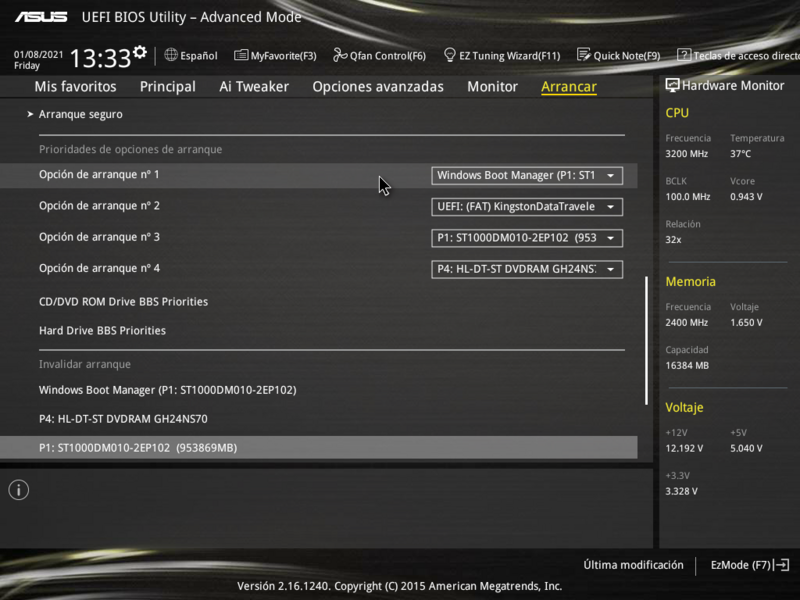Open boot option nº 3 dropdown
Image resolution: width=800 pixels, height=600 pixels.
(x=527, y=238)
